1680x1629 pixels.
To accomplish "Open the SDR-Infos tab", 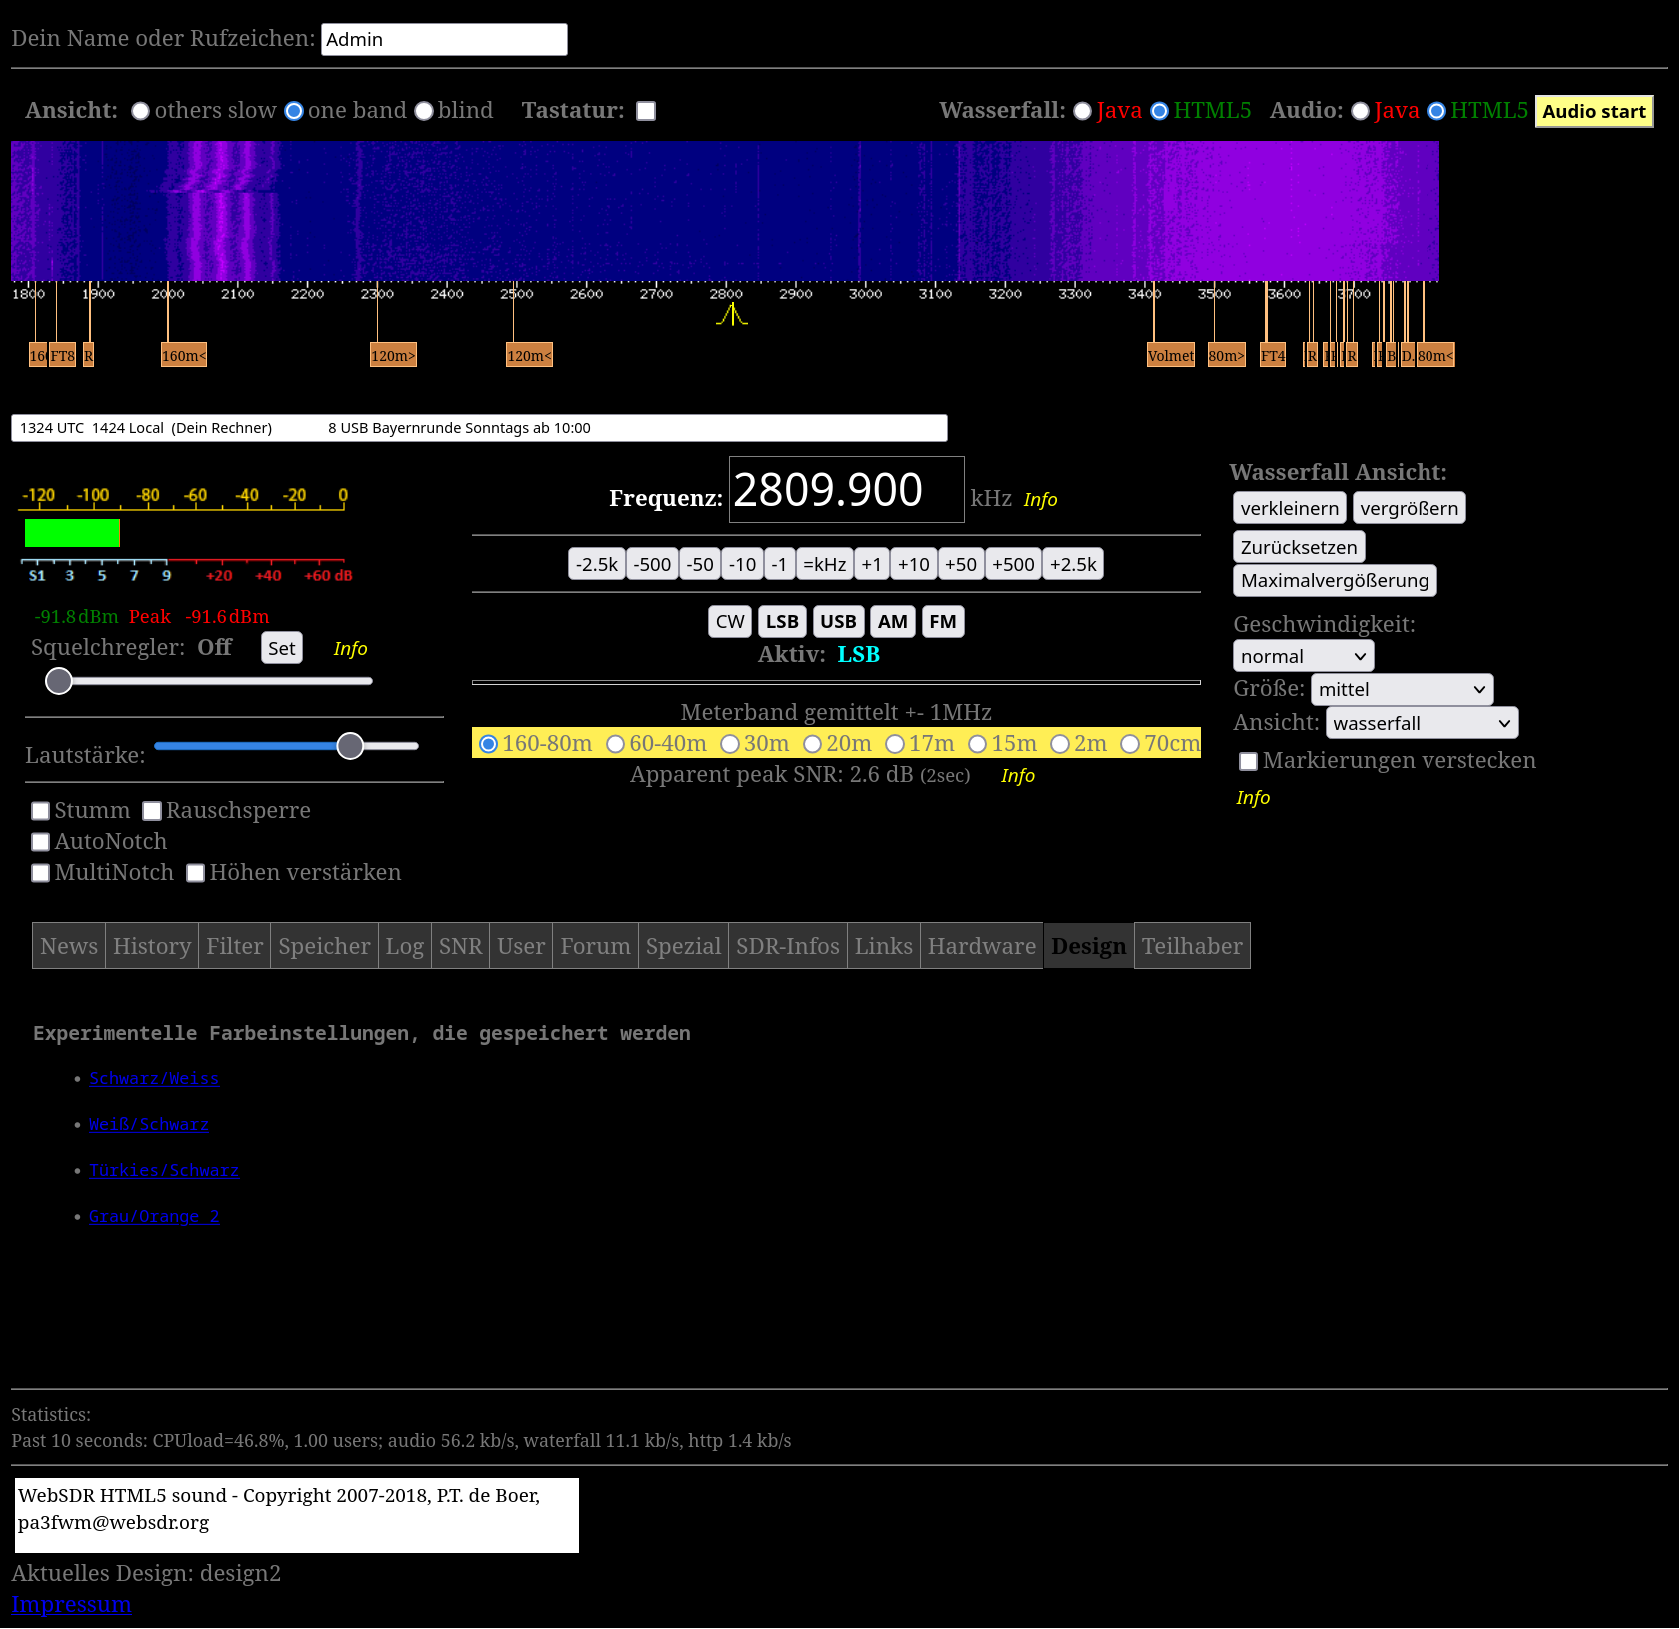I will (788, 946).
